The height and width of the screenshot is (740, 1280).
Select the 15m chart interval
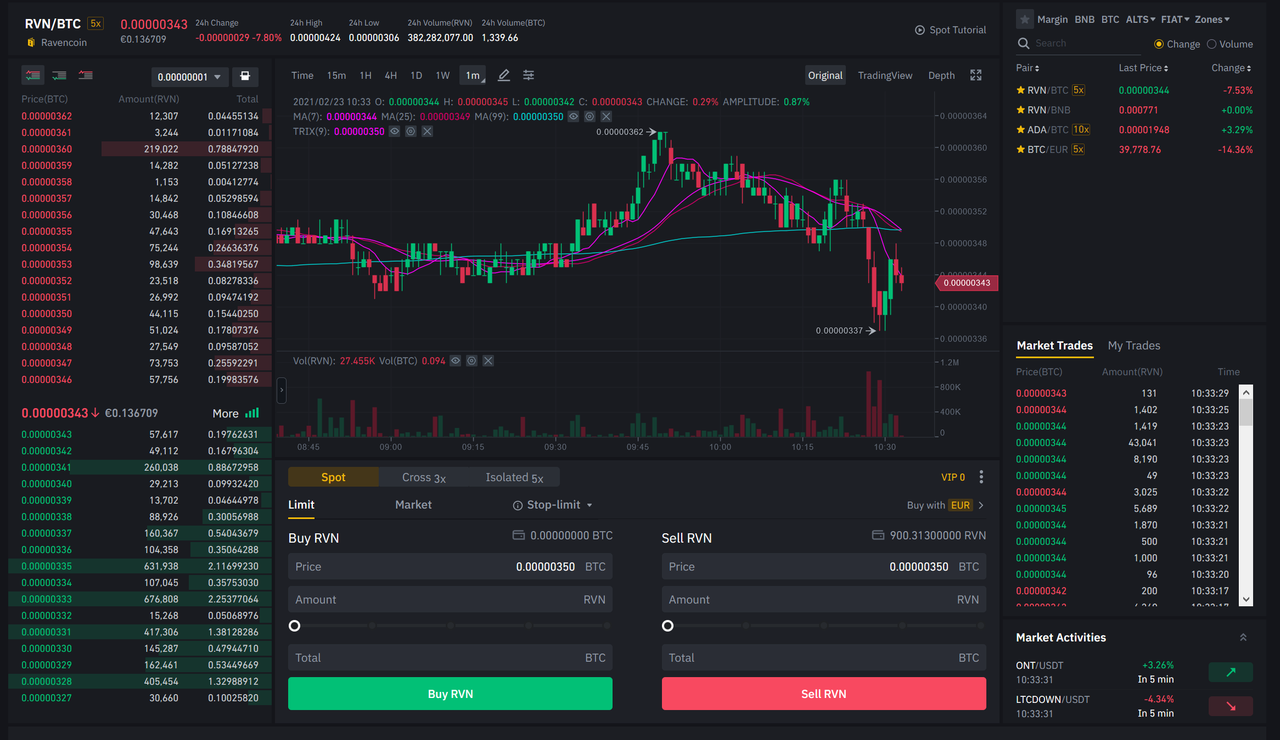[337, 76]
